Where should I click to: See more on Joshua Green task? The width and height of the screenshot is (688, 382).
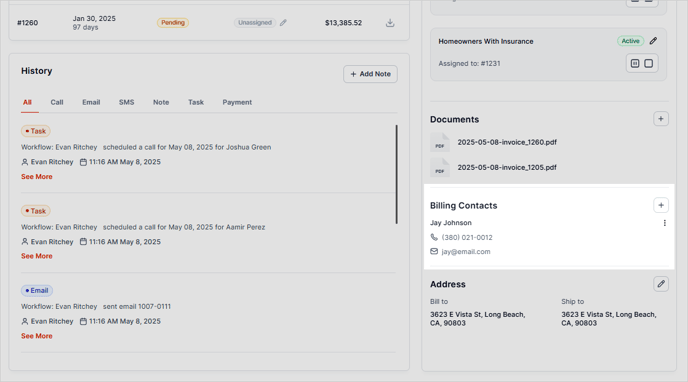tap(37, 177)
